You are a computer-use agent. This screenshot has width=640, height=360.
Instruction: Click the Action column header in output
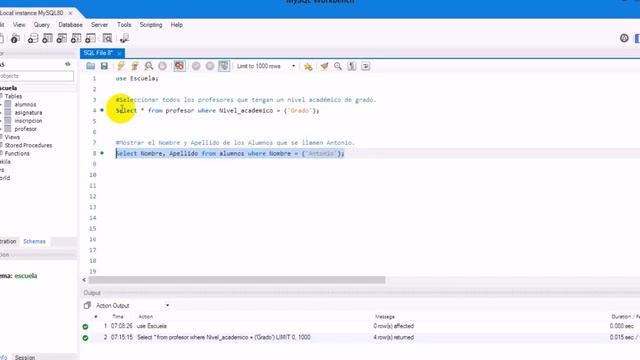pos(145,317)
